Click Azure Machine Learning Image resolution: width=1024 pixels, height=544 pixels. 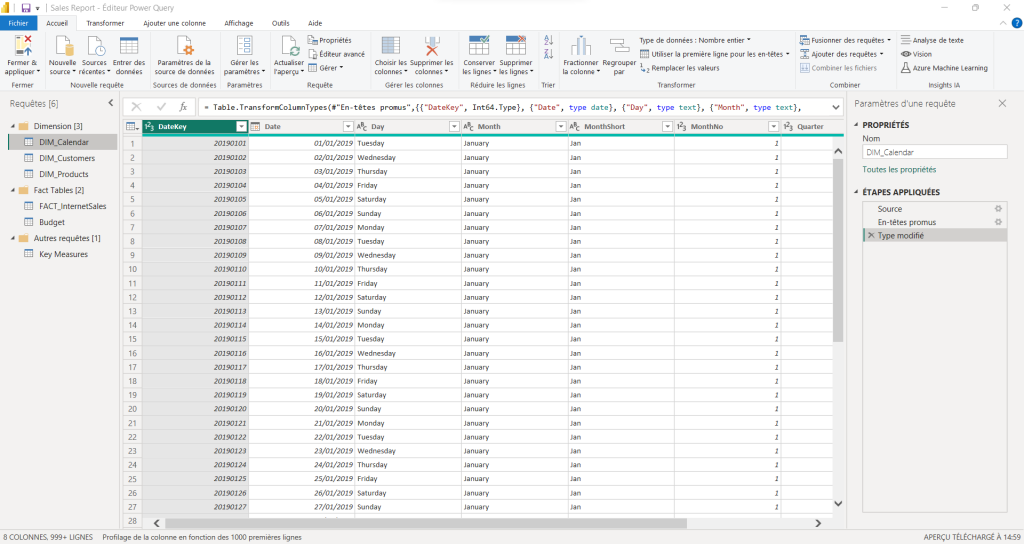click(944, 68)
